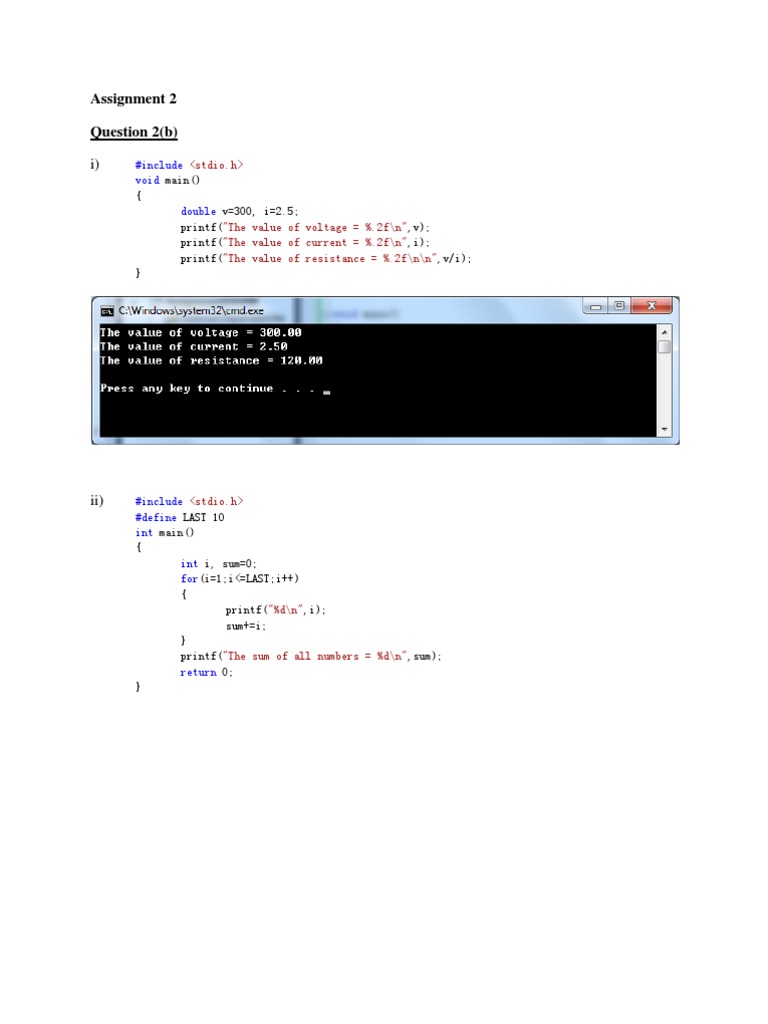
Task: Minimize the cmd.exe console window
Action: point(595,306)
